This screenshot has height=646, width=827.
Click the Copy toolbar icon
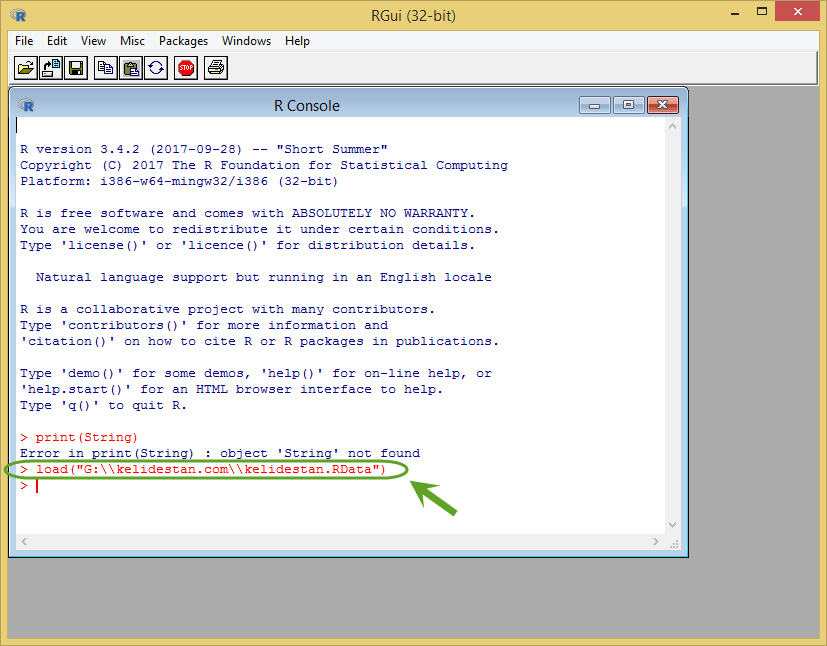105,68
